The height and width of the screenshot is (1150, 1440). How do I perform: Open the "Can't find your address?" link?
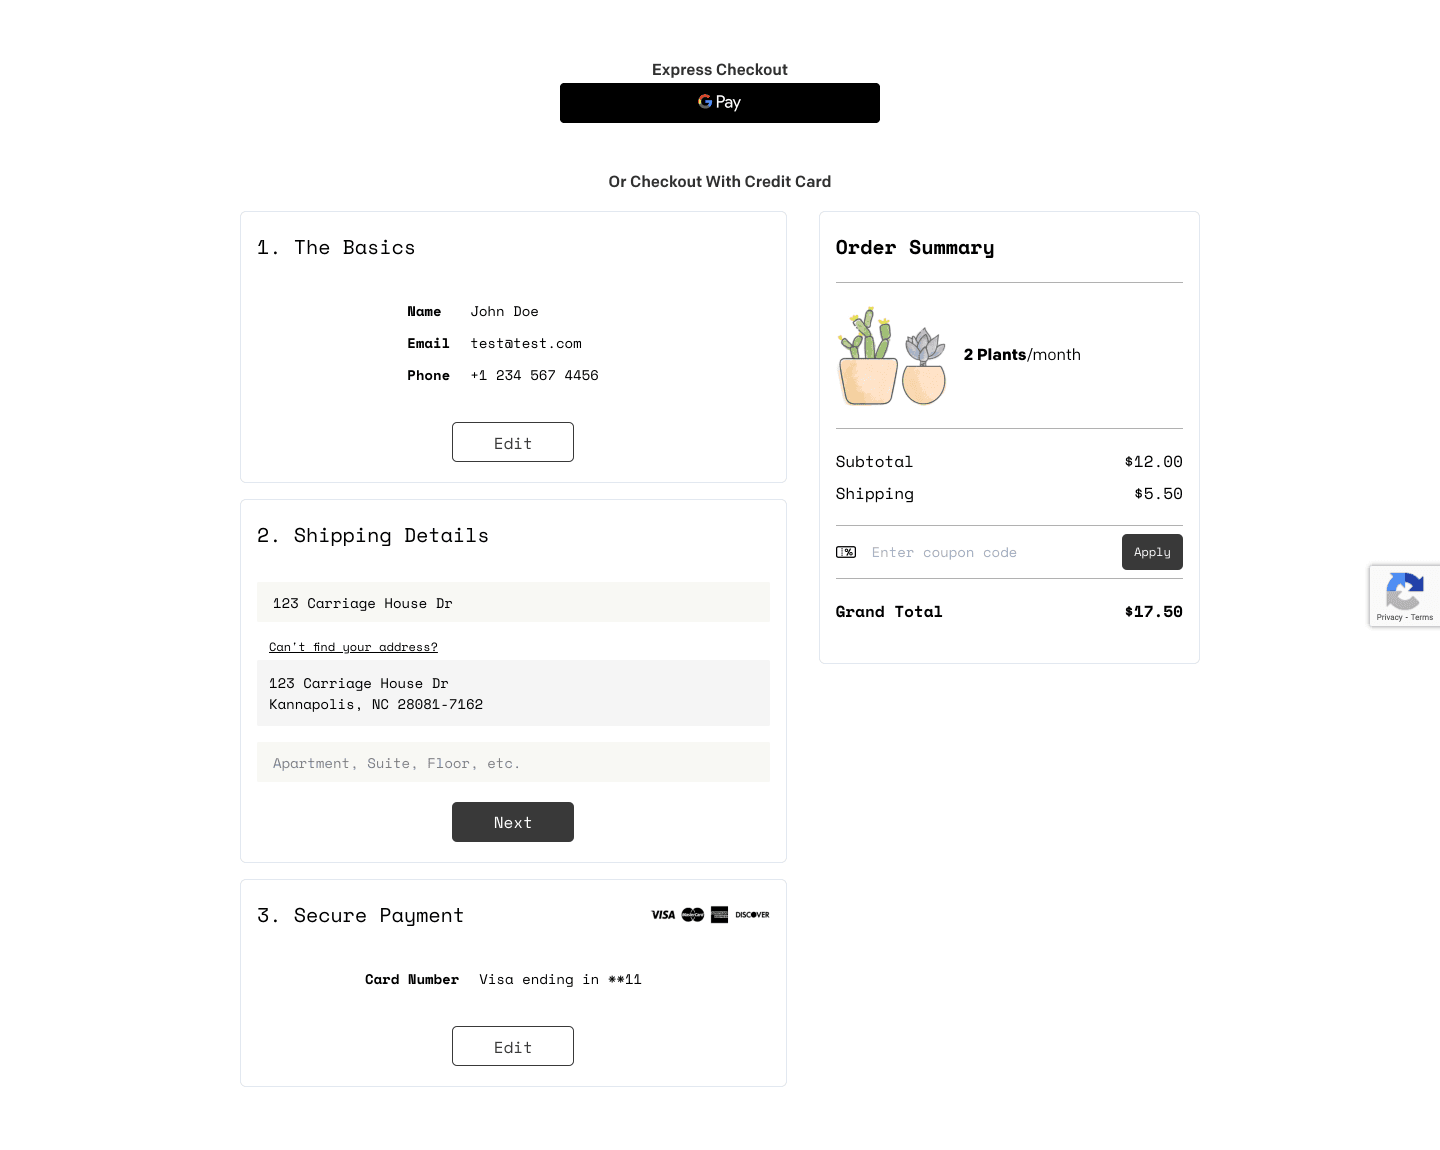click(353, 647)
